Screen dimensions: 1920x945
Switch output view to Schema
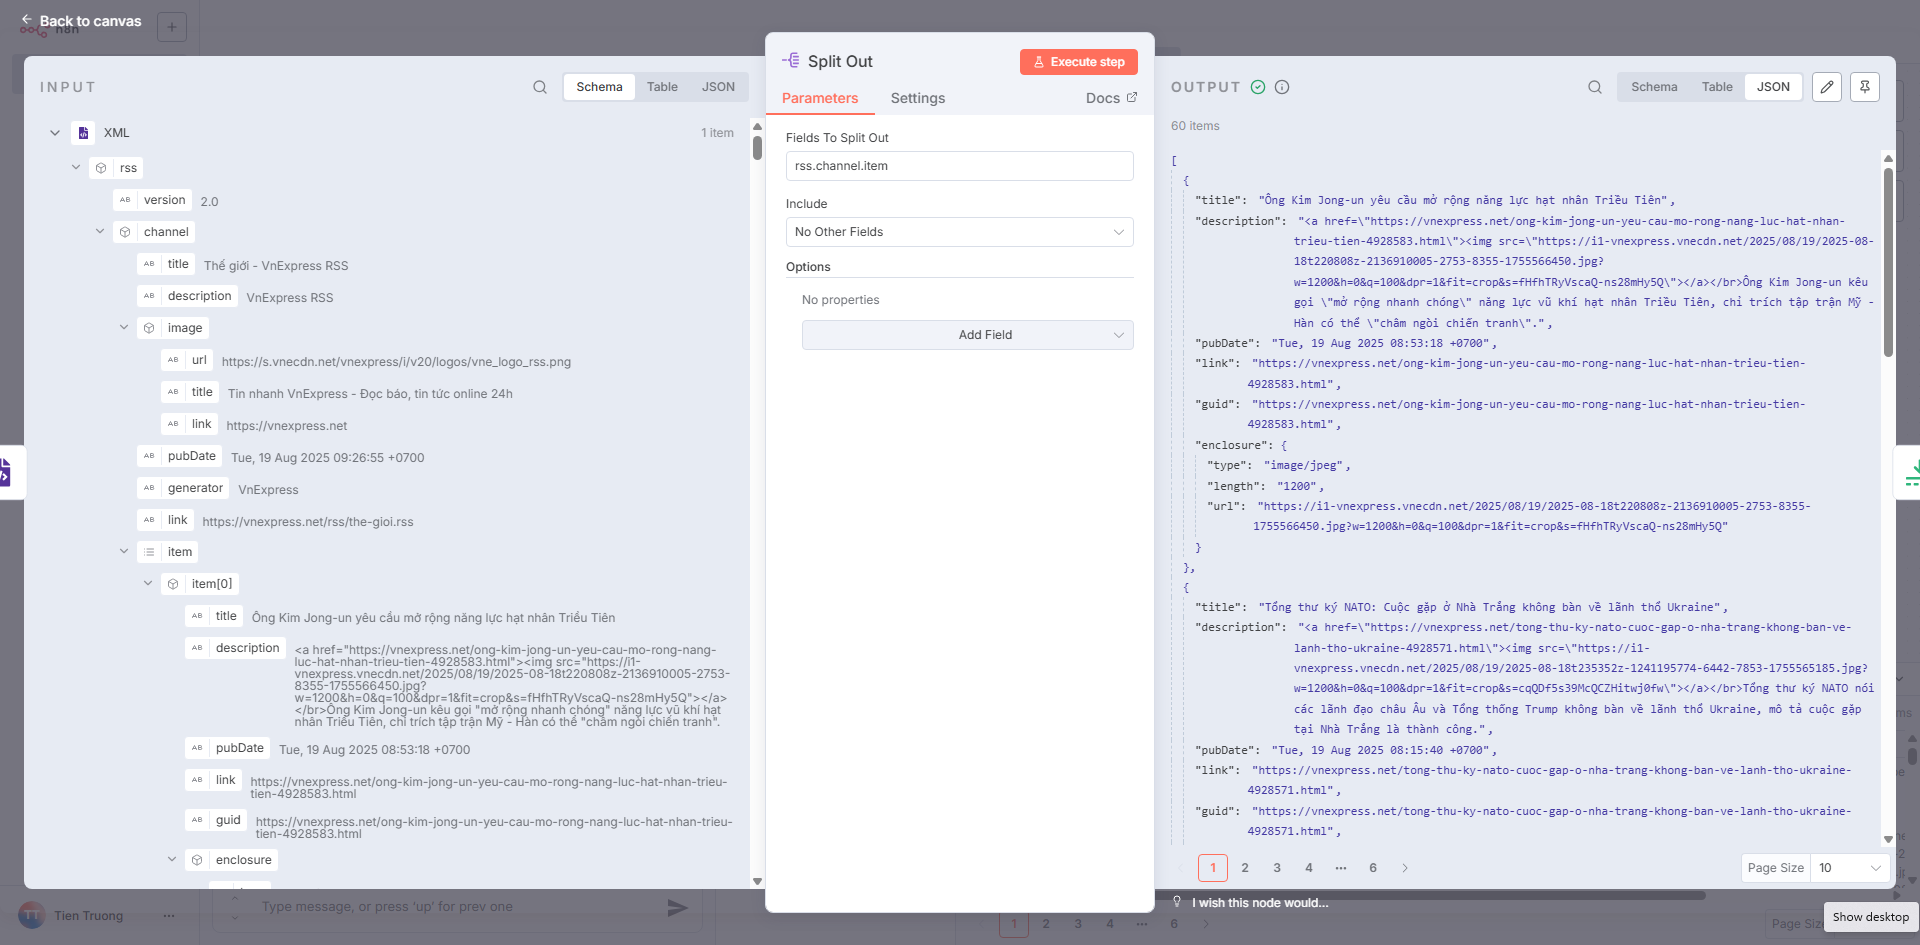[x=1654, y=87]
